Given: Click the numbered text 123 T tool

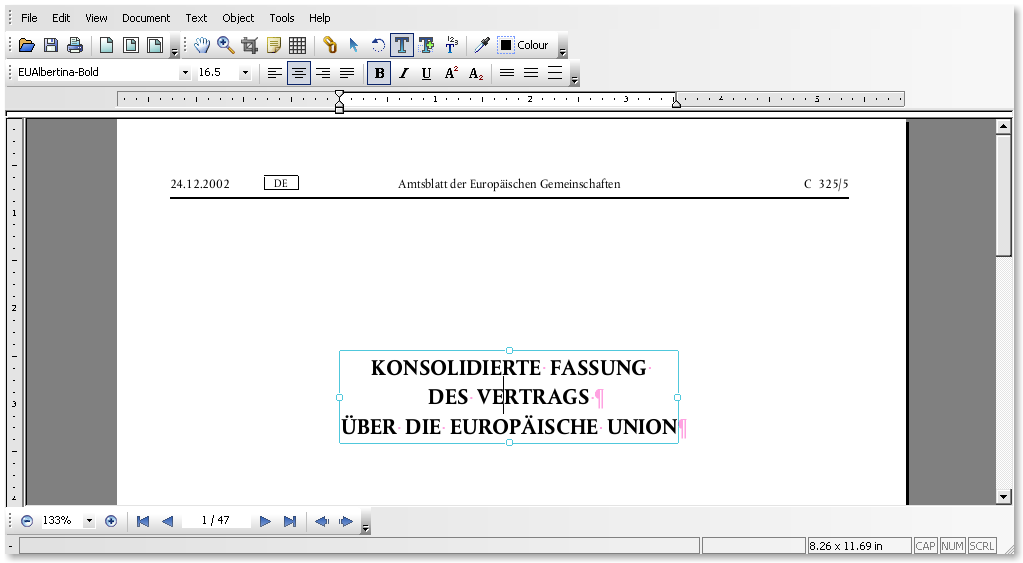Looking at the screenshot, I should click(451, 45).
